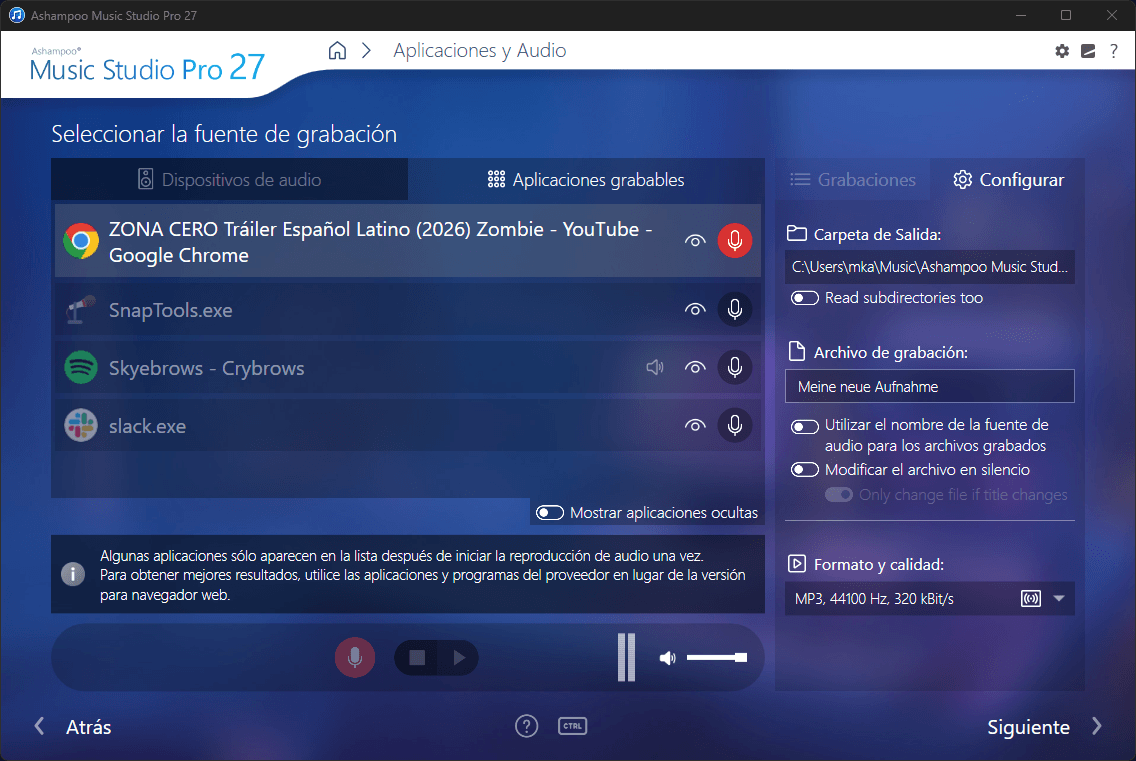Screen dimensions: 1136x761
Task: Click the Spotify icon for Skyebrows
Action: point(81,367)
